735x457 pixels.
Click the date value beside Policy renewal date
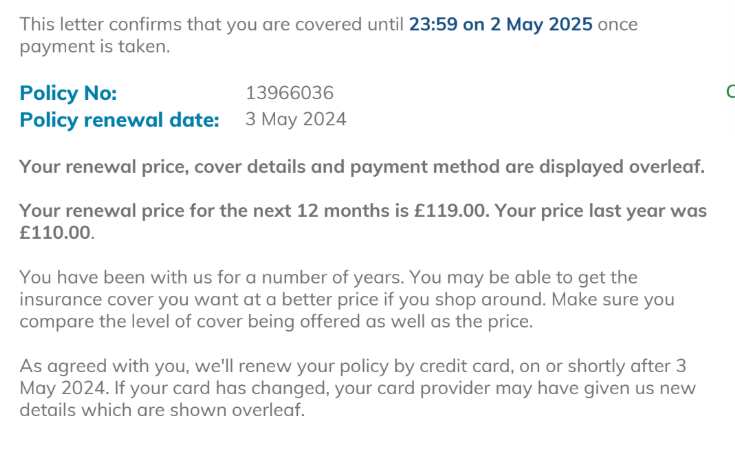pyautogui.click(x=296, y=120)
